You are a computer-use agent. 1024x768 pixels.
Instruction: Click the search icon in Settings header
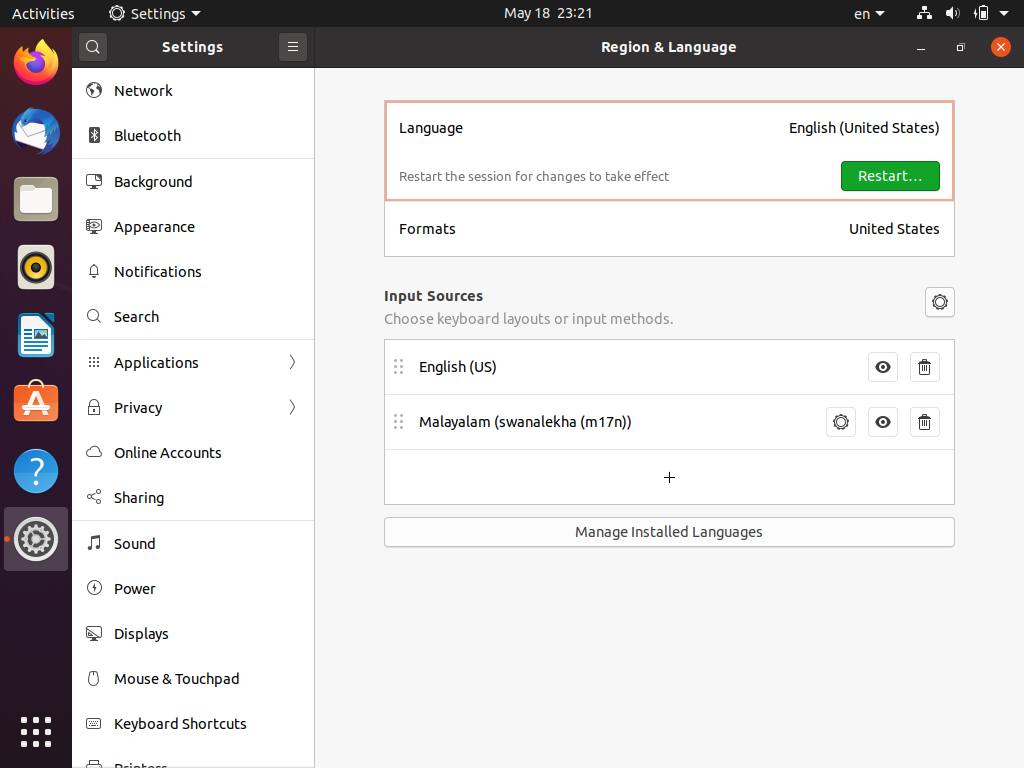tap(92, 47)
